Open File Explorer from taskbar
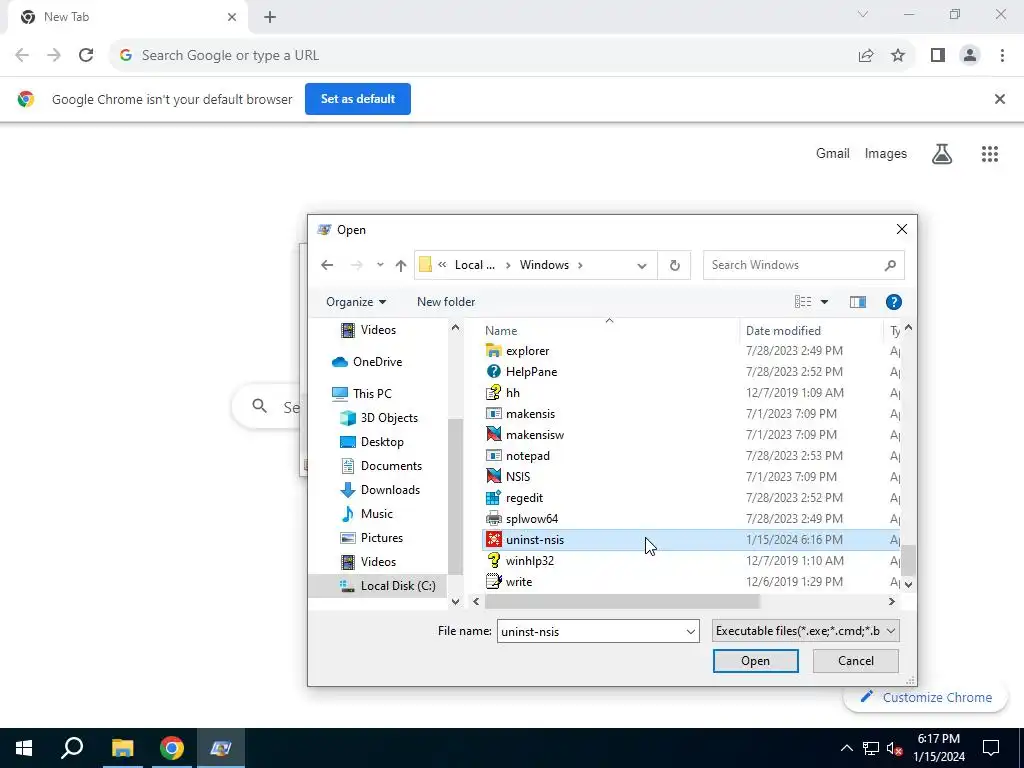Viewport: 1024px width, 768px height. 122,748
